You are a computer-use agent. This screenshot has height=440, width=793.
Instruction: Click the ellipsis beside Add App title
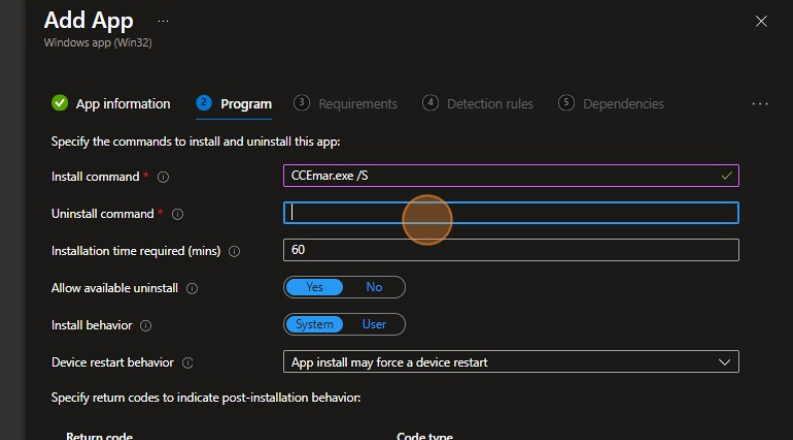pyautogui.click(x=163, y=21)
